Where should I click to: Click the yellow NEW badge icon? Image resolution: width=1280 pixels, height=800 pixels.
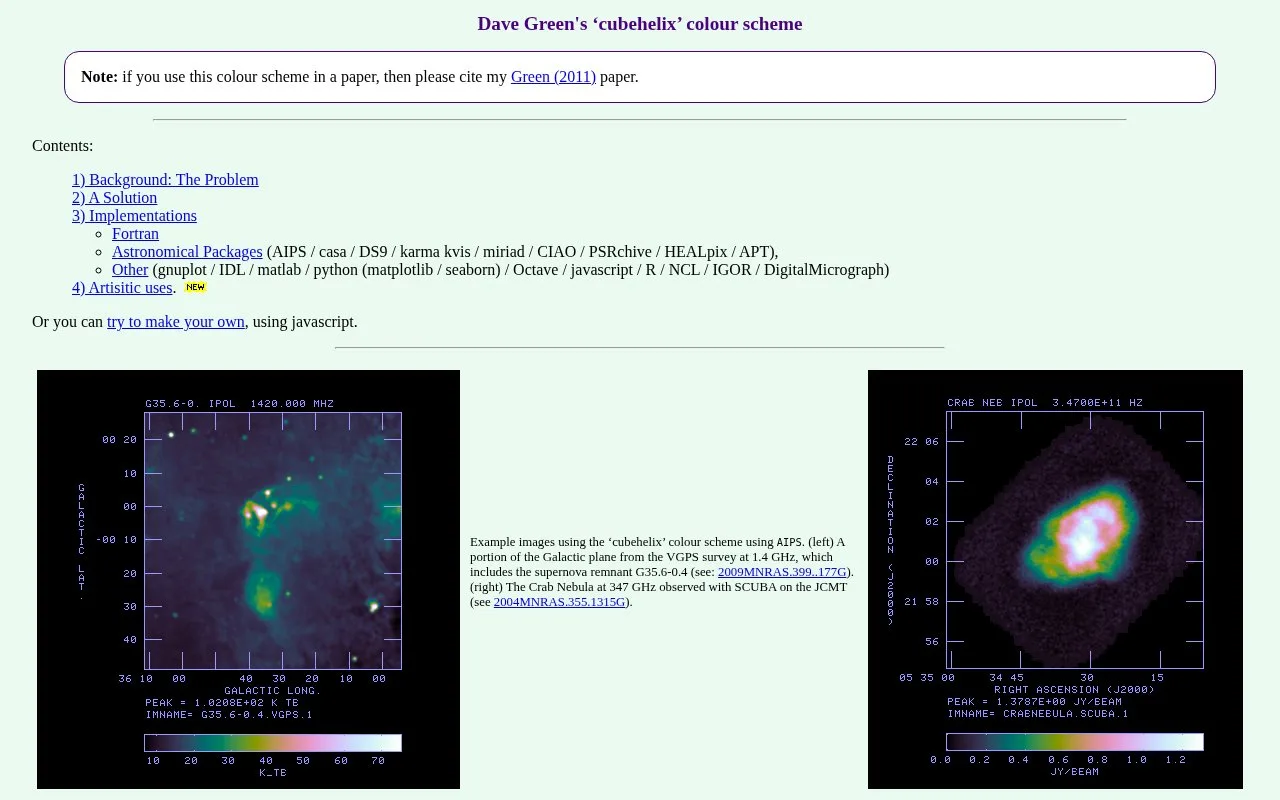click(x=195, y=288)
